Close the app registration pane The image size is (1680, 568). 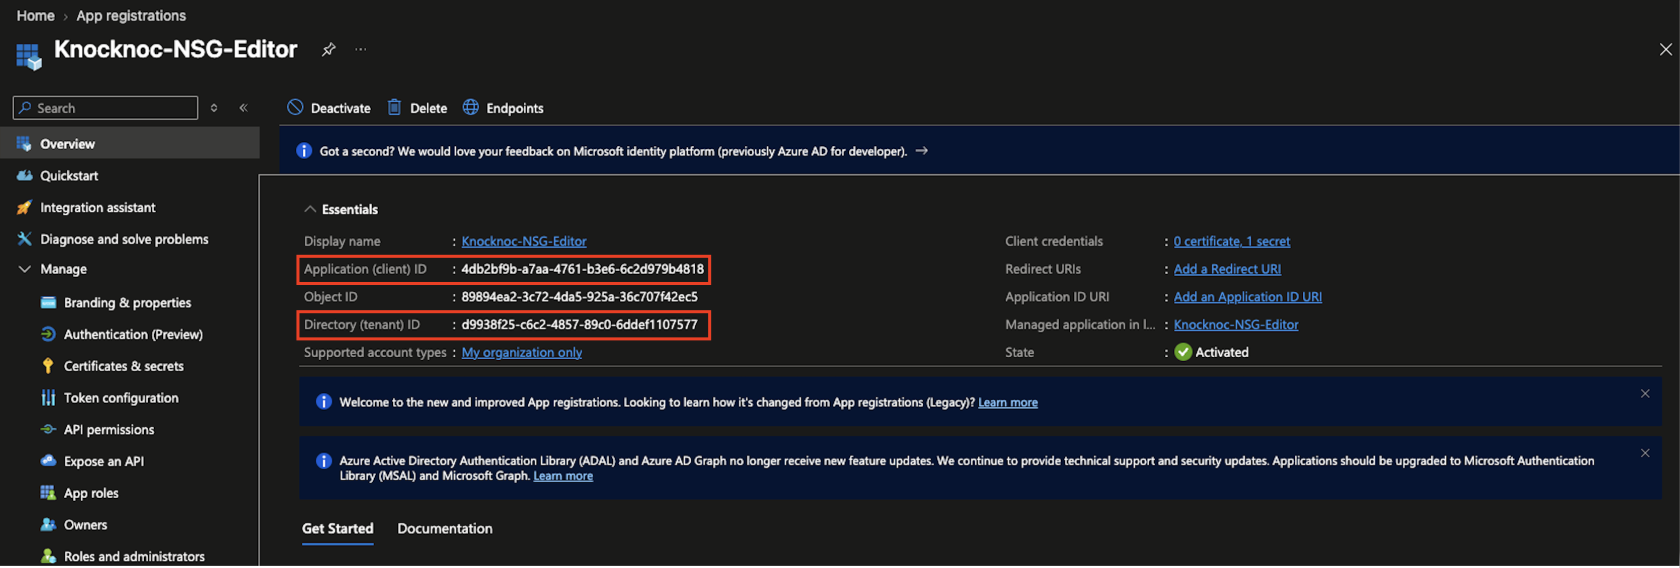click(x=1665, y=49)
